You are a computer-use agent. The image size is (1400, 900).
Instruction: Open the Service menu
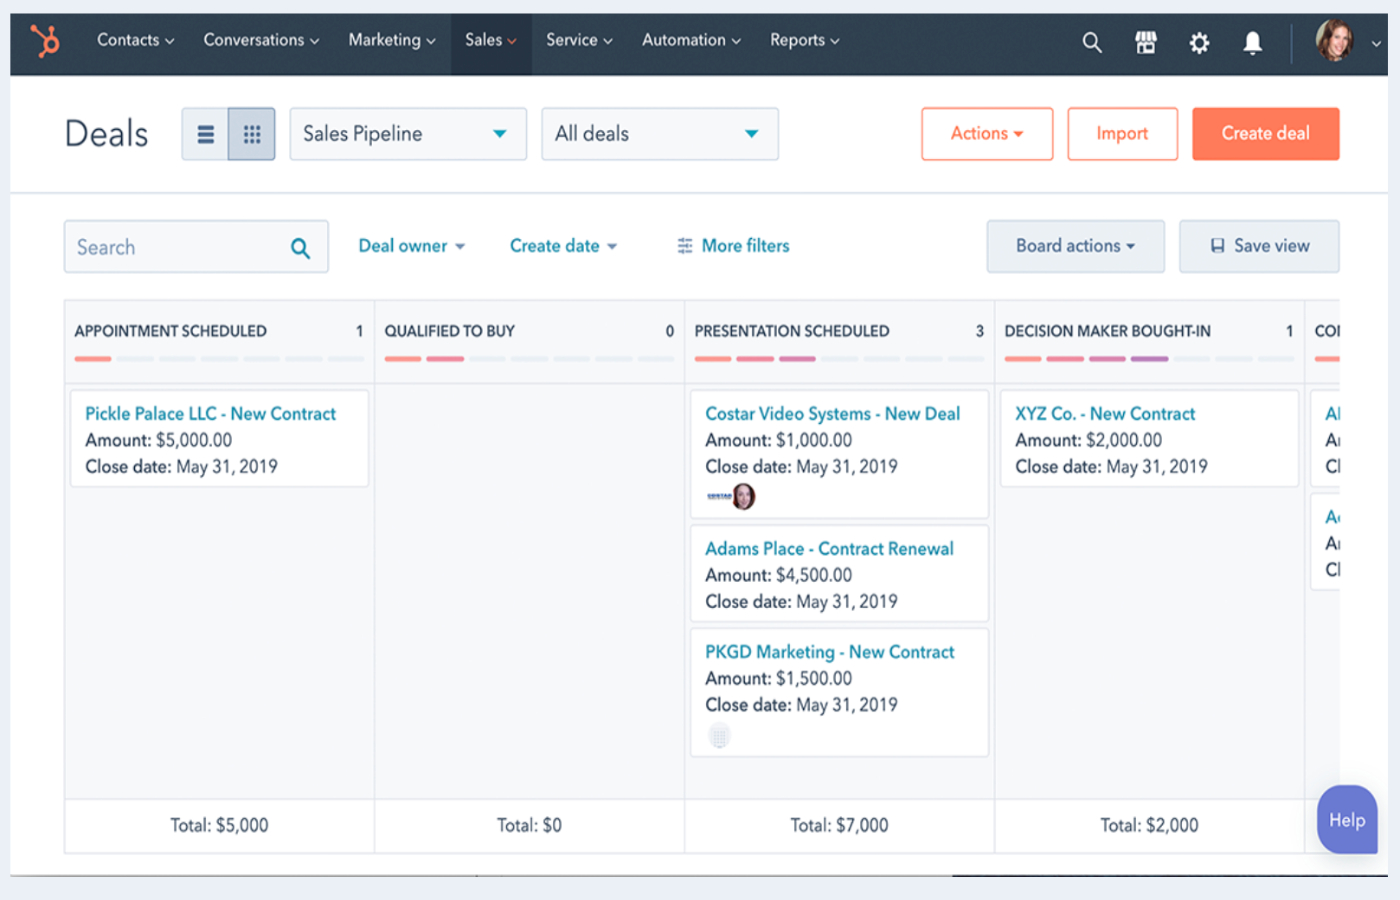click(579, 40)
